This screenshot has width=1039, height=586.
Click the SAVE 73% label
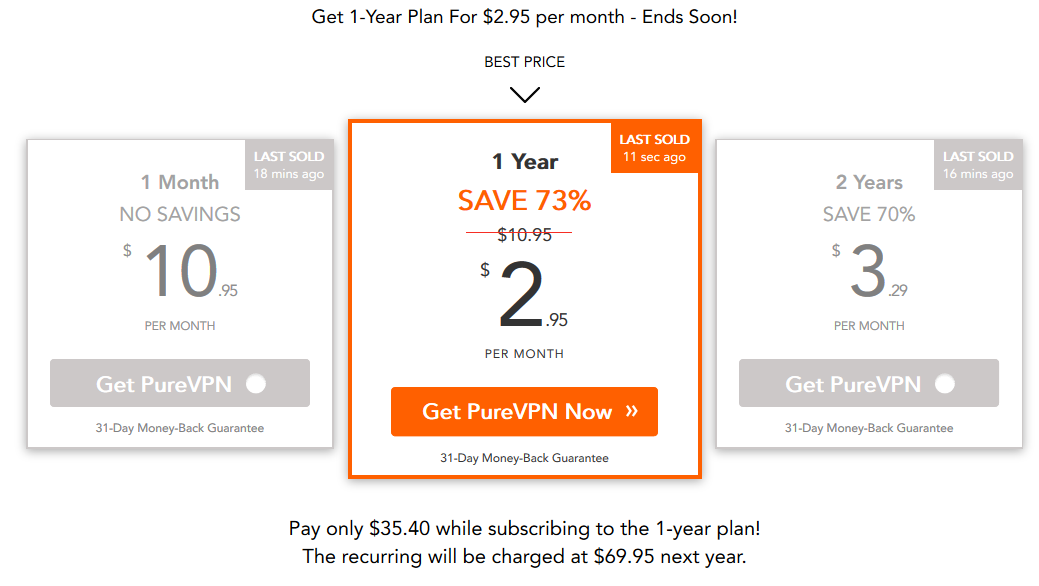click(x=524, y=201)
